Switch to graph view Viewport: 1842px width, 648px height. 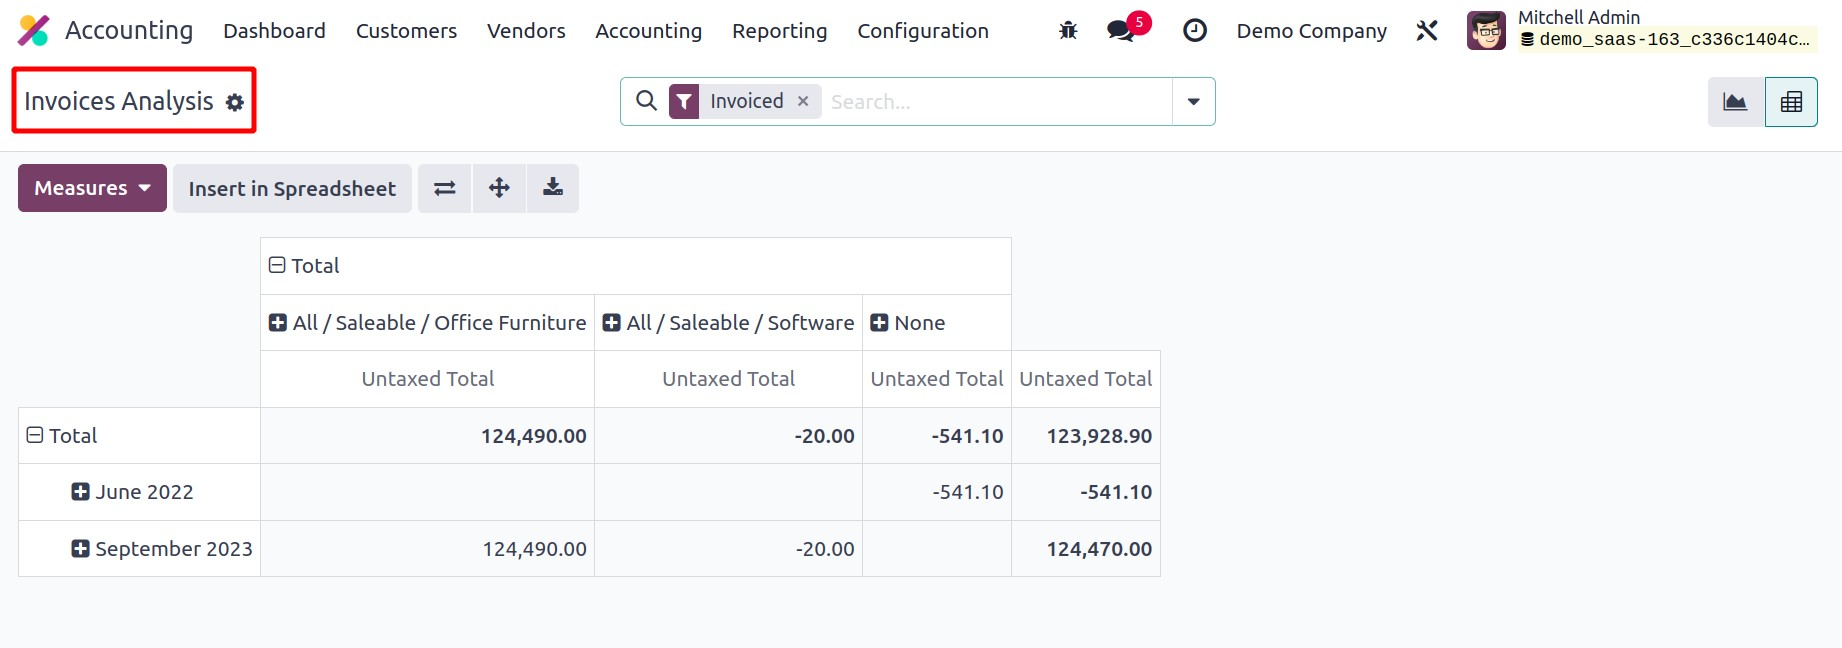[1735, 102]
